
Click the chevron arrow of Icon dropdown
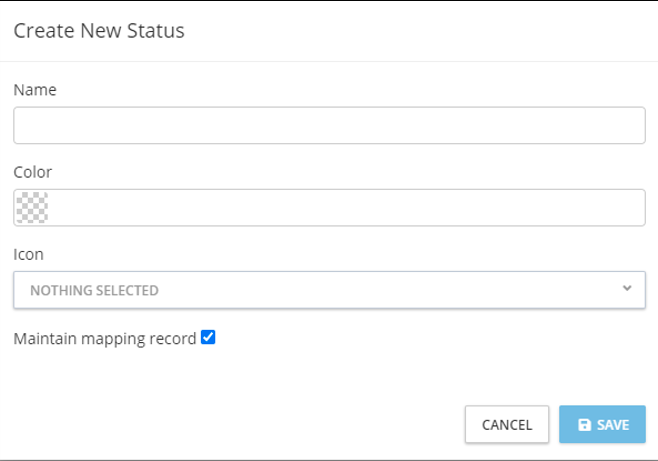click(627, 289)
